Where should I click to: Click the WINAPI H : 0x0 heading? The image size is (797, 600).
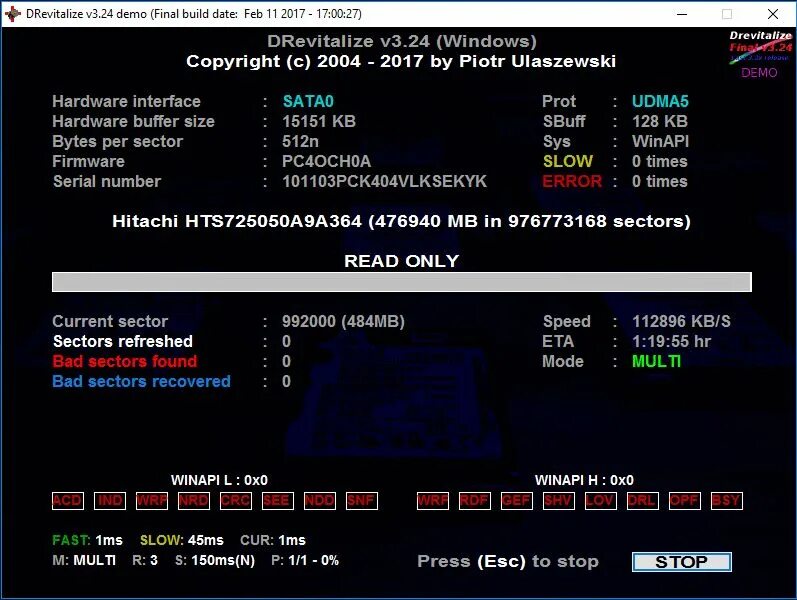584,481
